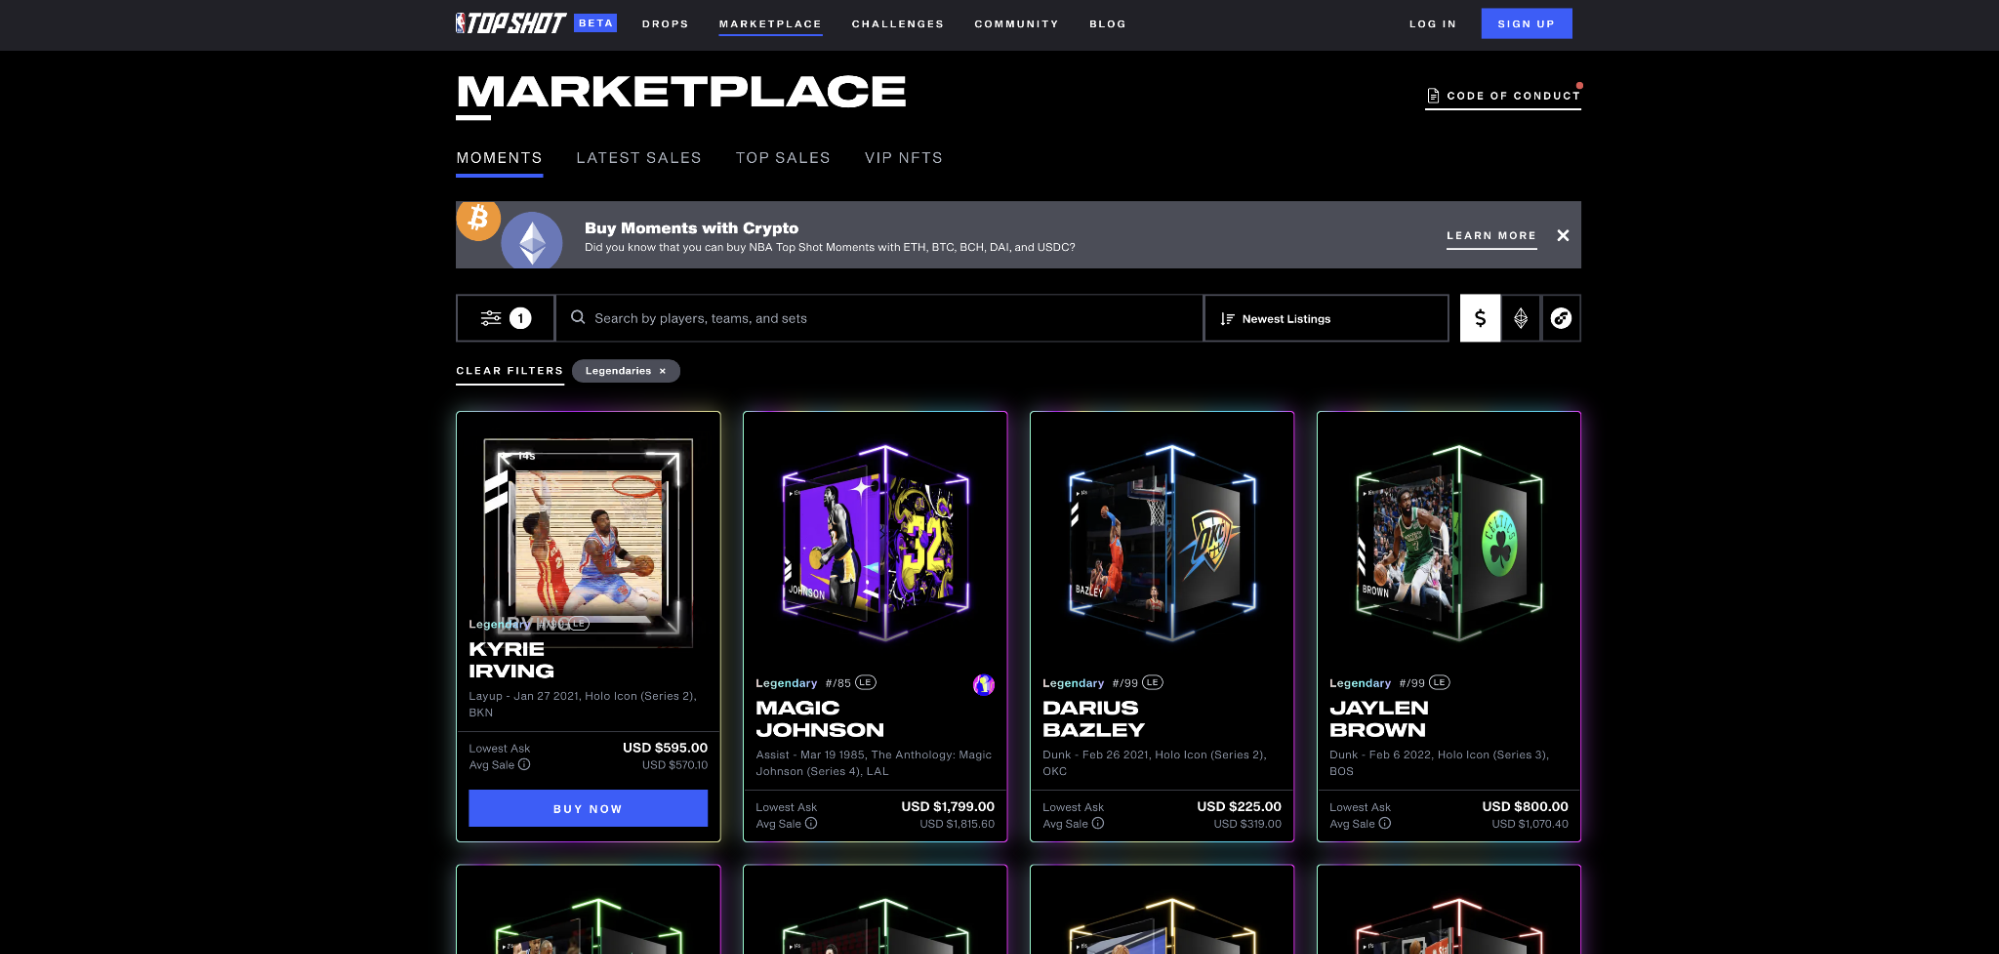
Task: Expand the Newest Listings sort dropdown
Action: pyautogui.click(x=1326, y=318)
